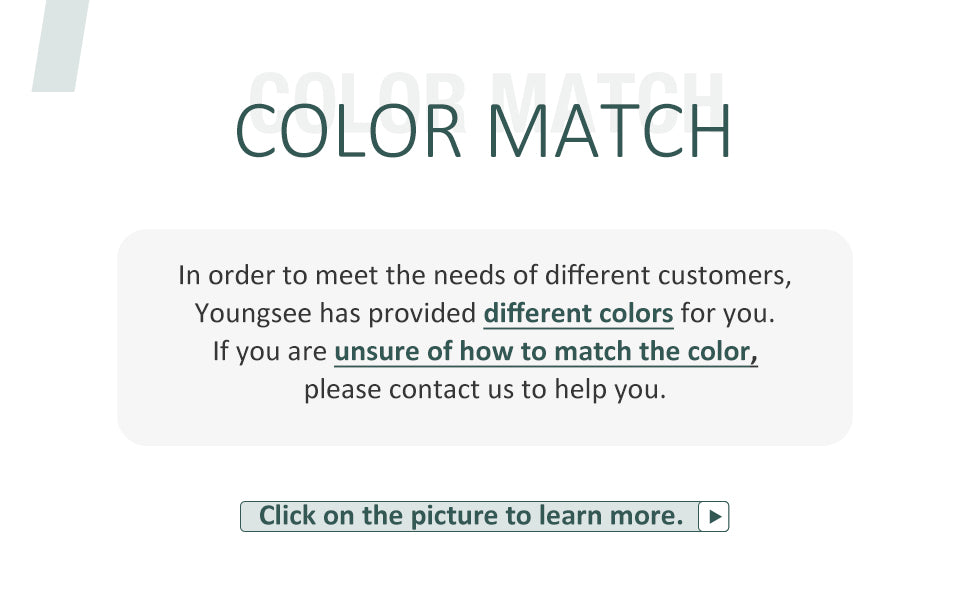Click the word "Youngsee" in the paragraph
The width and height of the screenshot is (970, 600).
coord(253,314)
